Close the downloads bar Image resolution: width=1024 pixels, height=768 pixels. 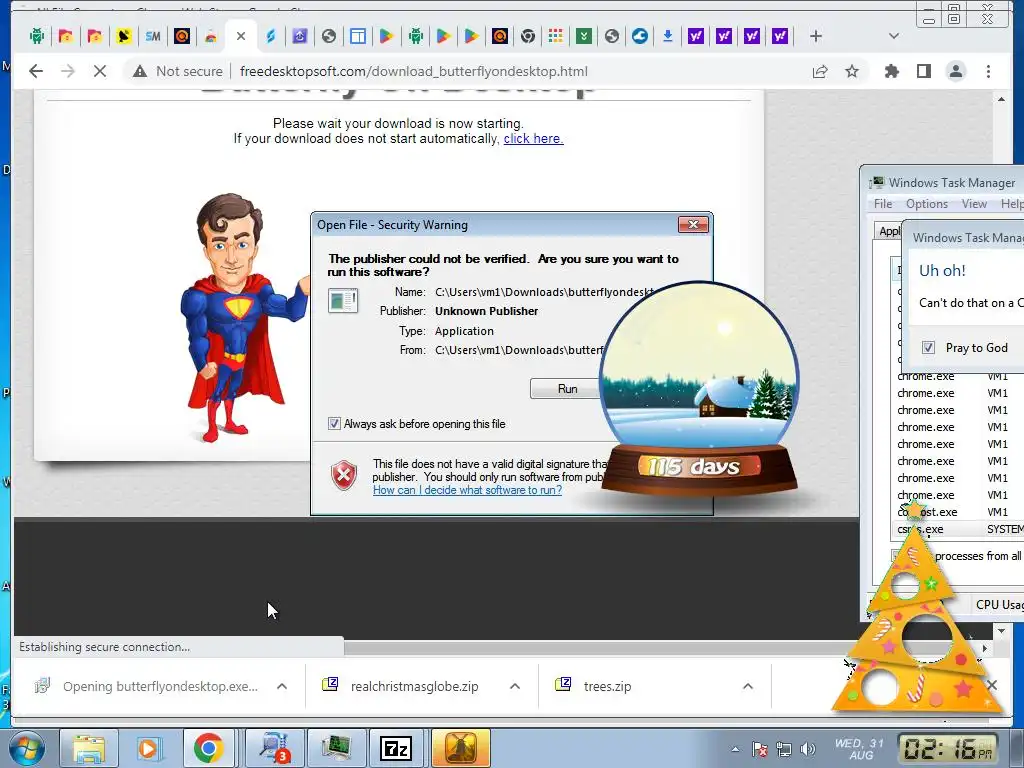tap(992, 684)
